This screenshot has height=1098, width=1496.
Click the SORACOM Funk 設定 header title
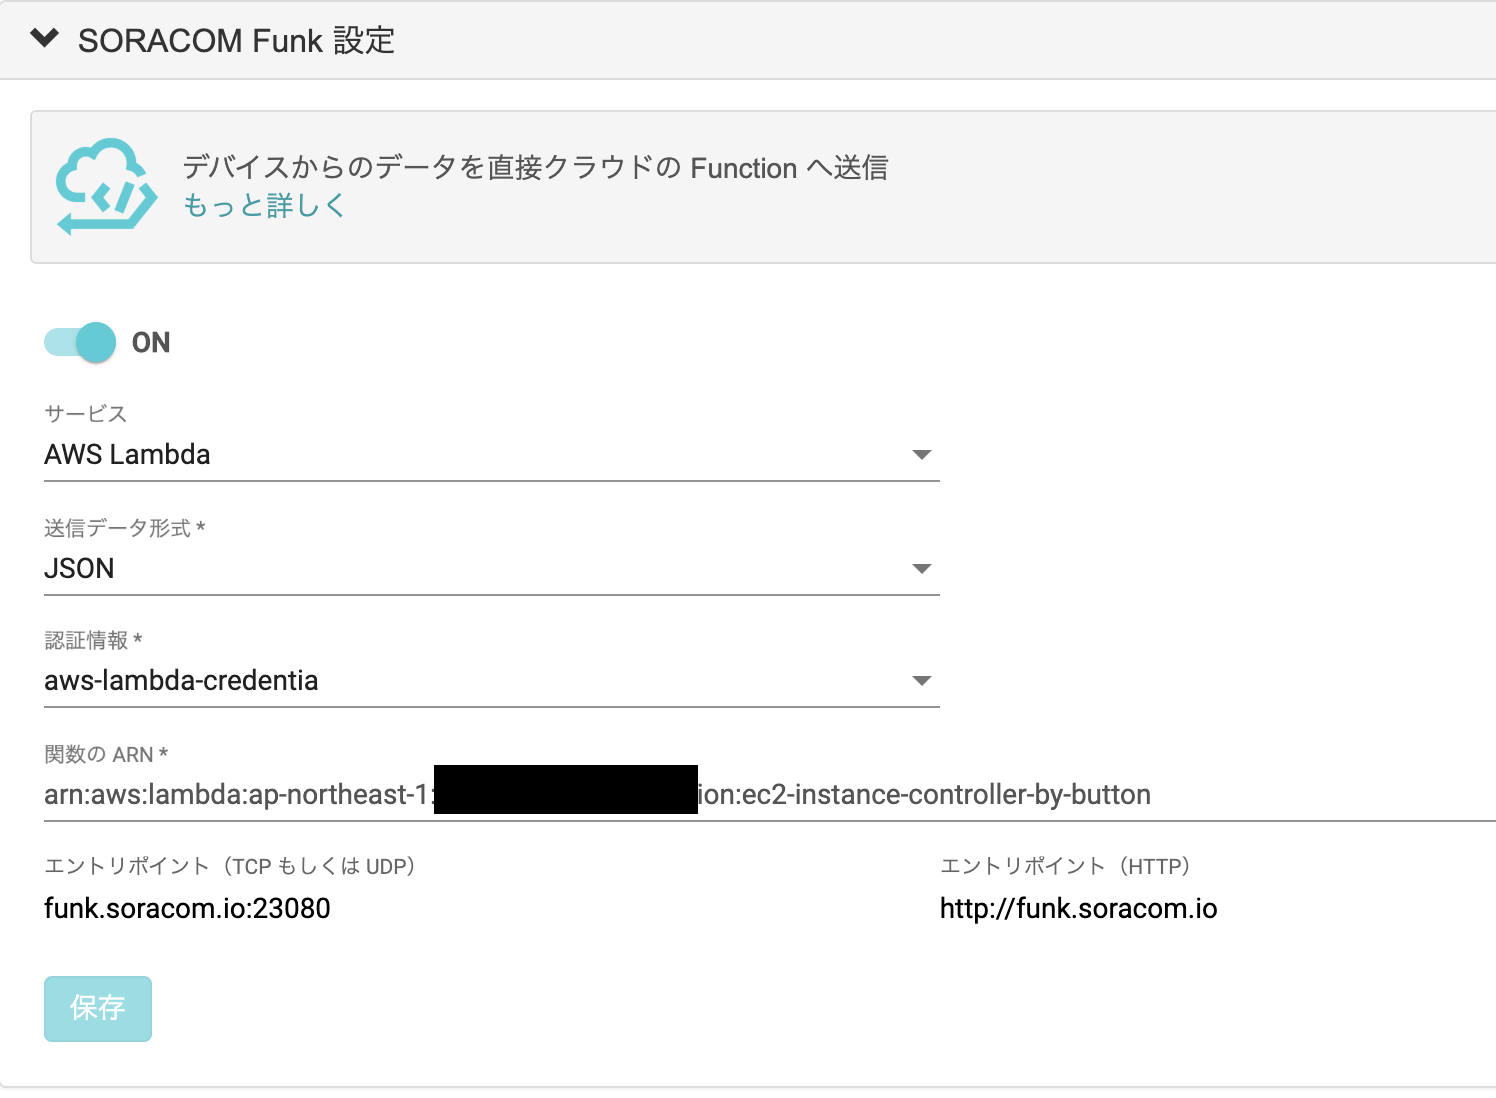pos(235,41)
